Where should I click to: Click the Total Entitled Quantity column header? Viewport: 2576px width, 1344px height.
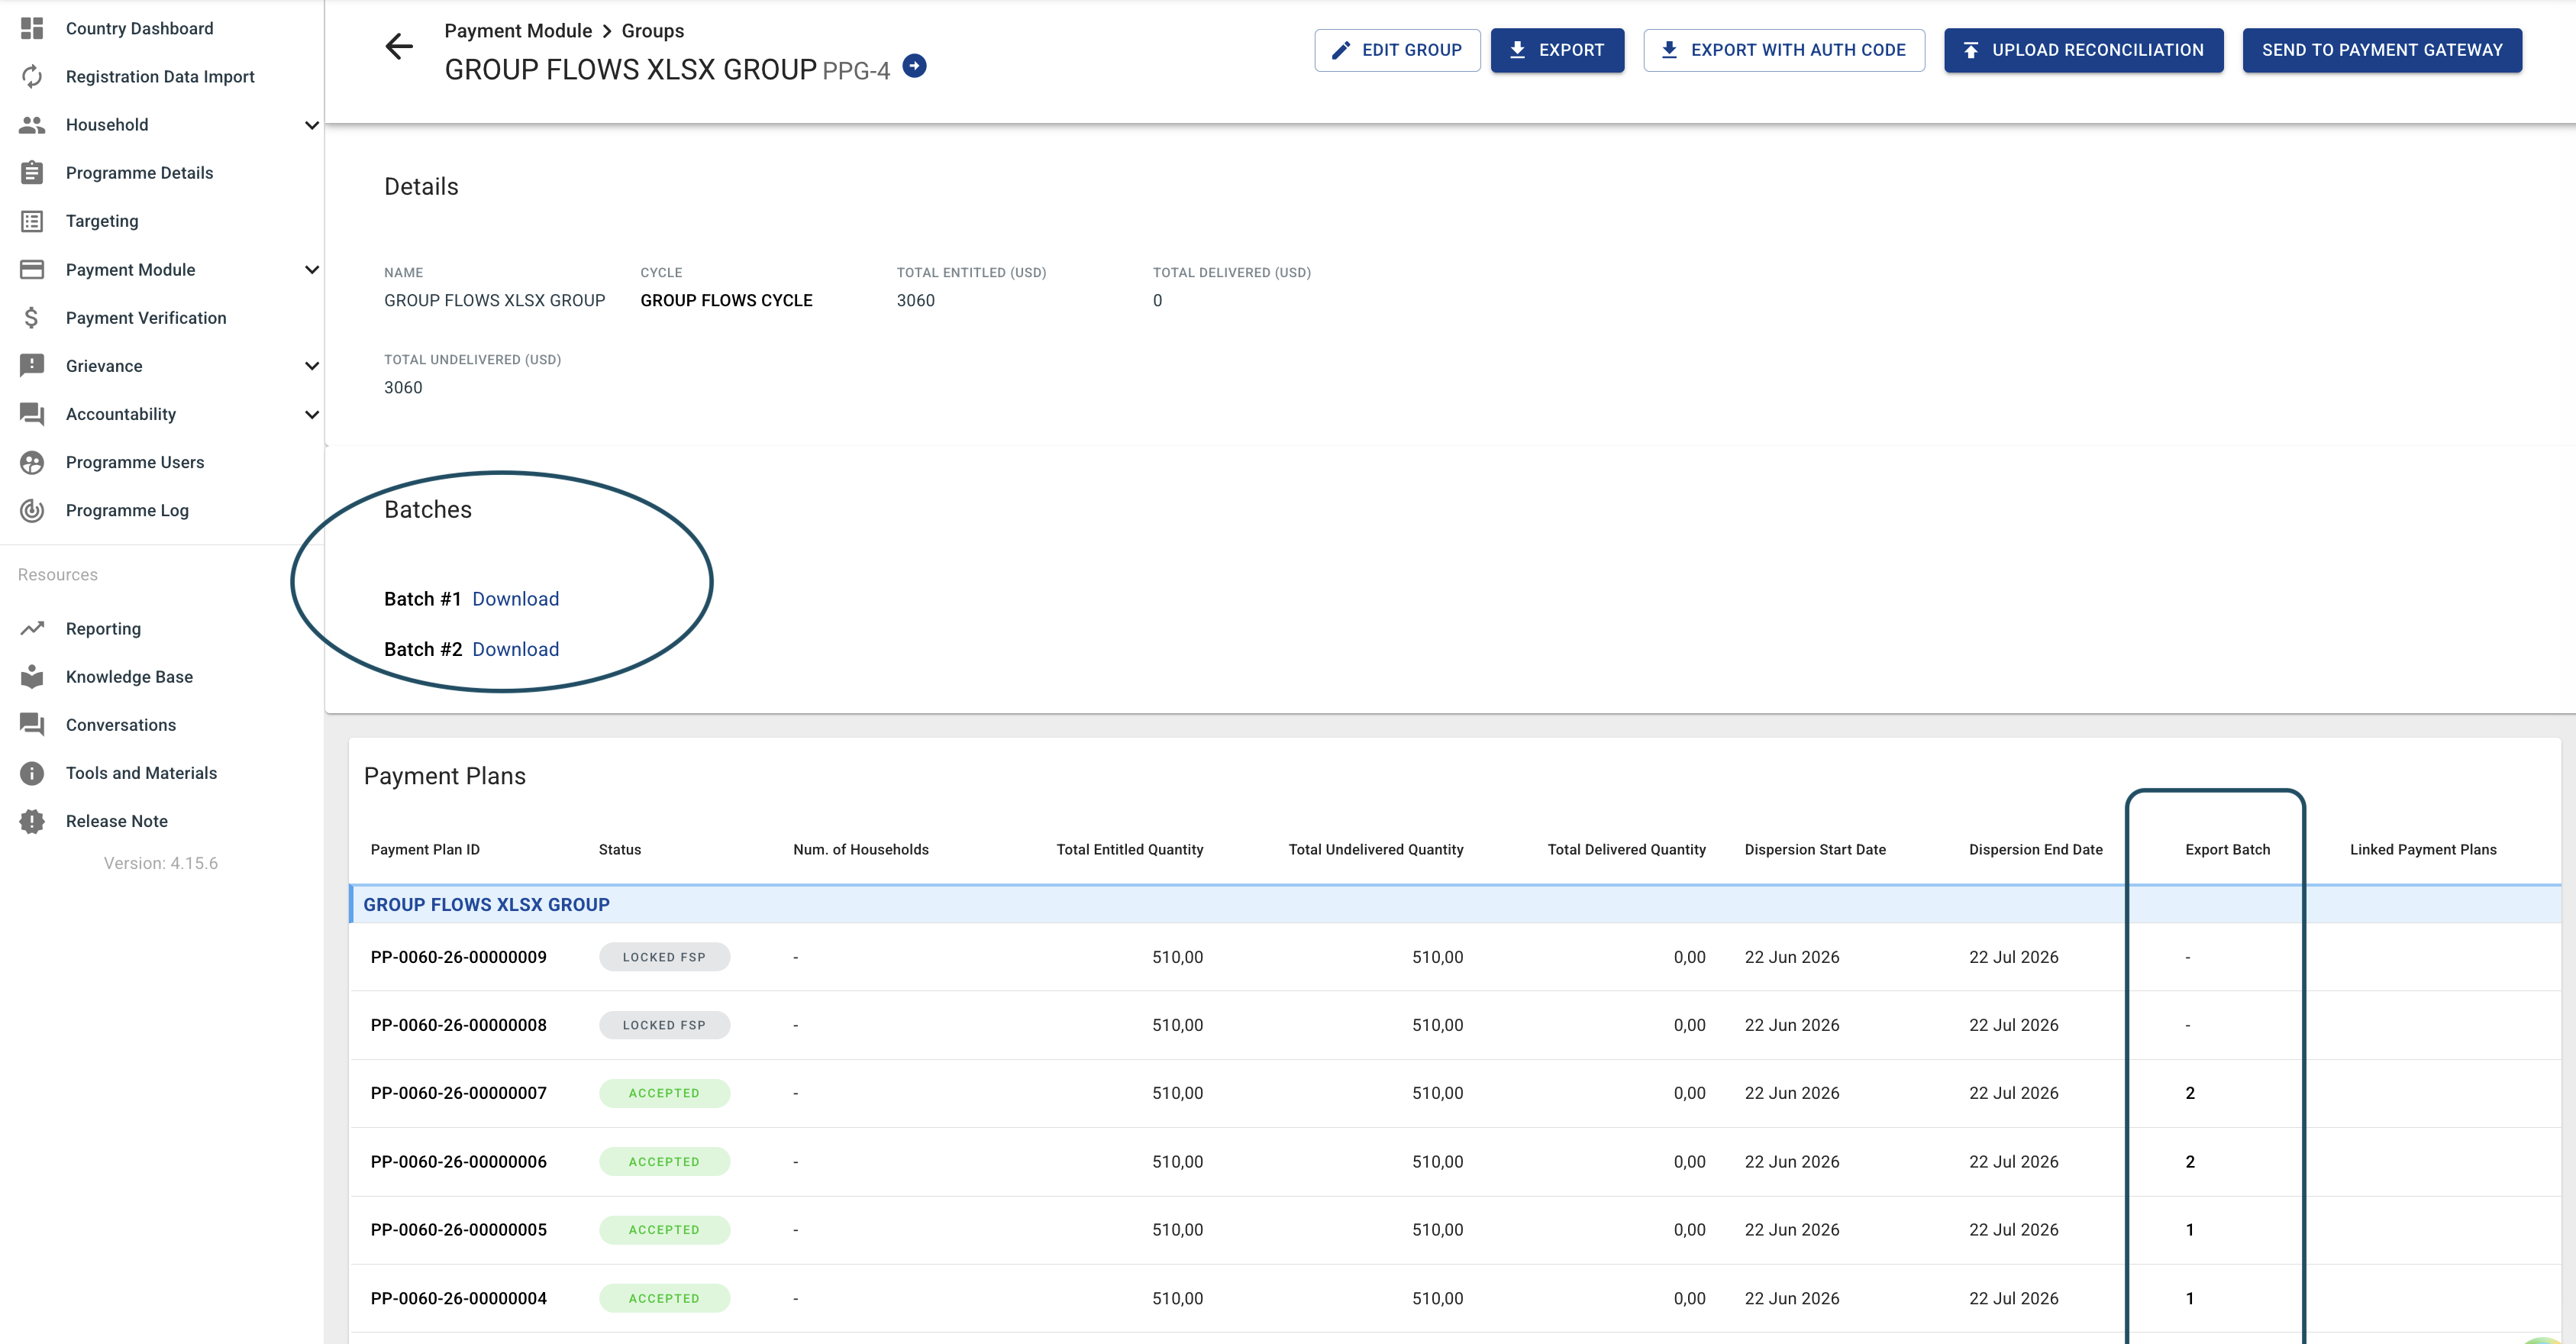pyautogui.click(x=1129, y=849)
